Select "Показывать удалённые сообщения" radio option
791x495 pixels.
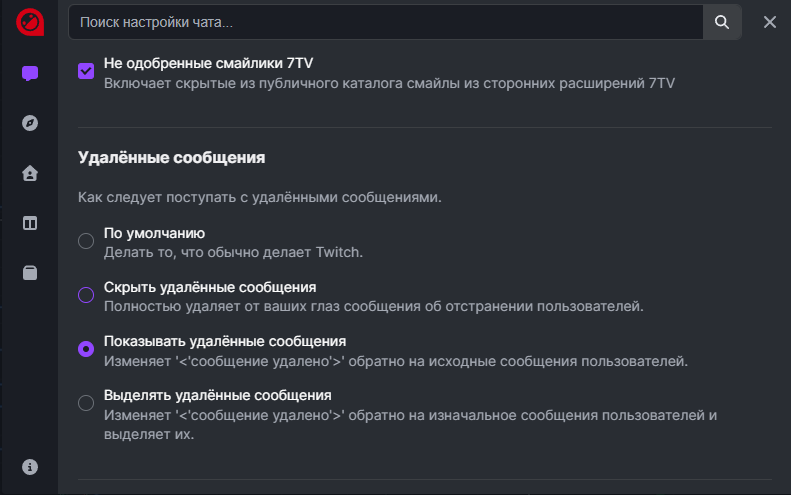tap(86, 349)
